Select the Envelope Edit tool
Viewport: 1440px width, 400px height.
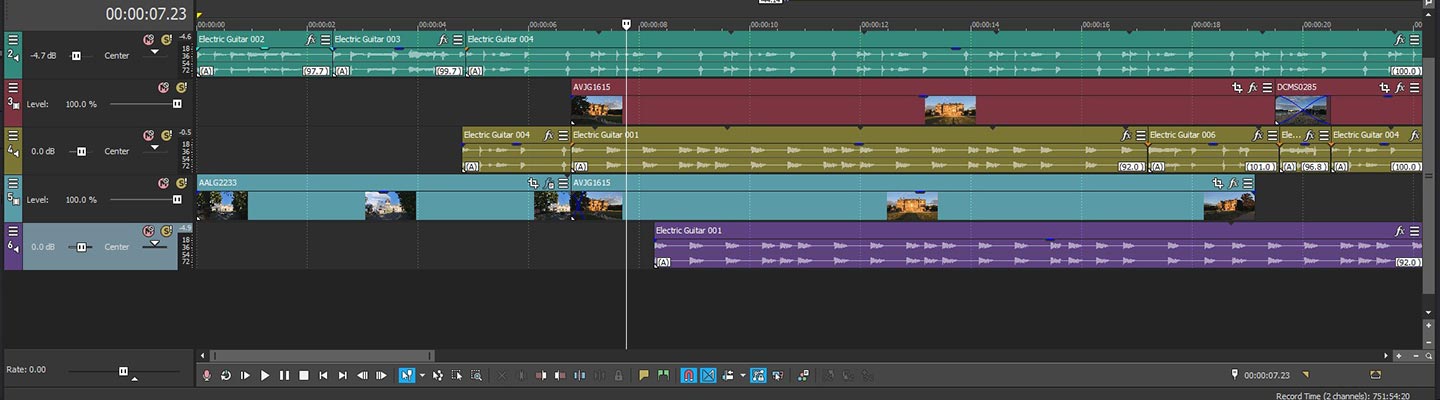click(437, 375)
